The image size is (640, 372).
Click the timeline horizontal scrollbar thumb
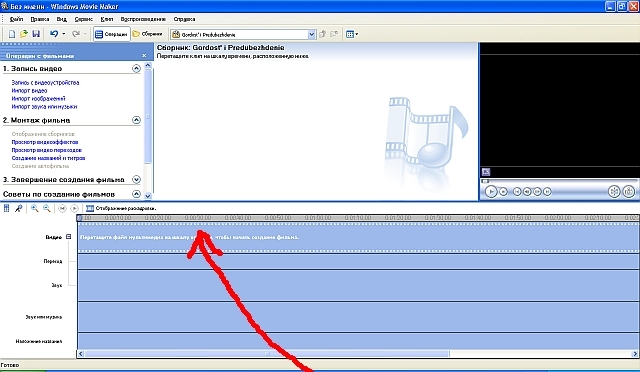point(267,354)
